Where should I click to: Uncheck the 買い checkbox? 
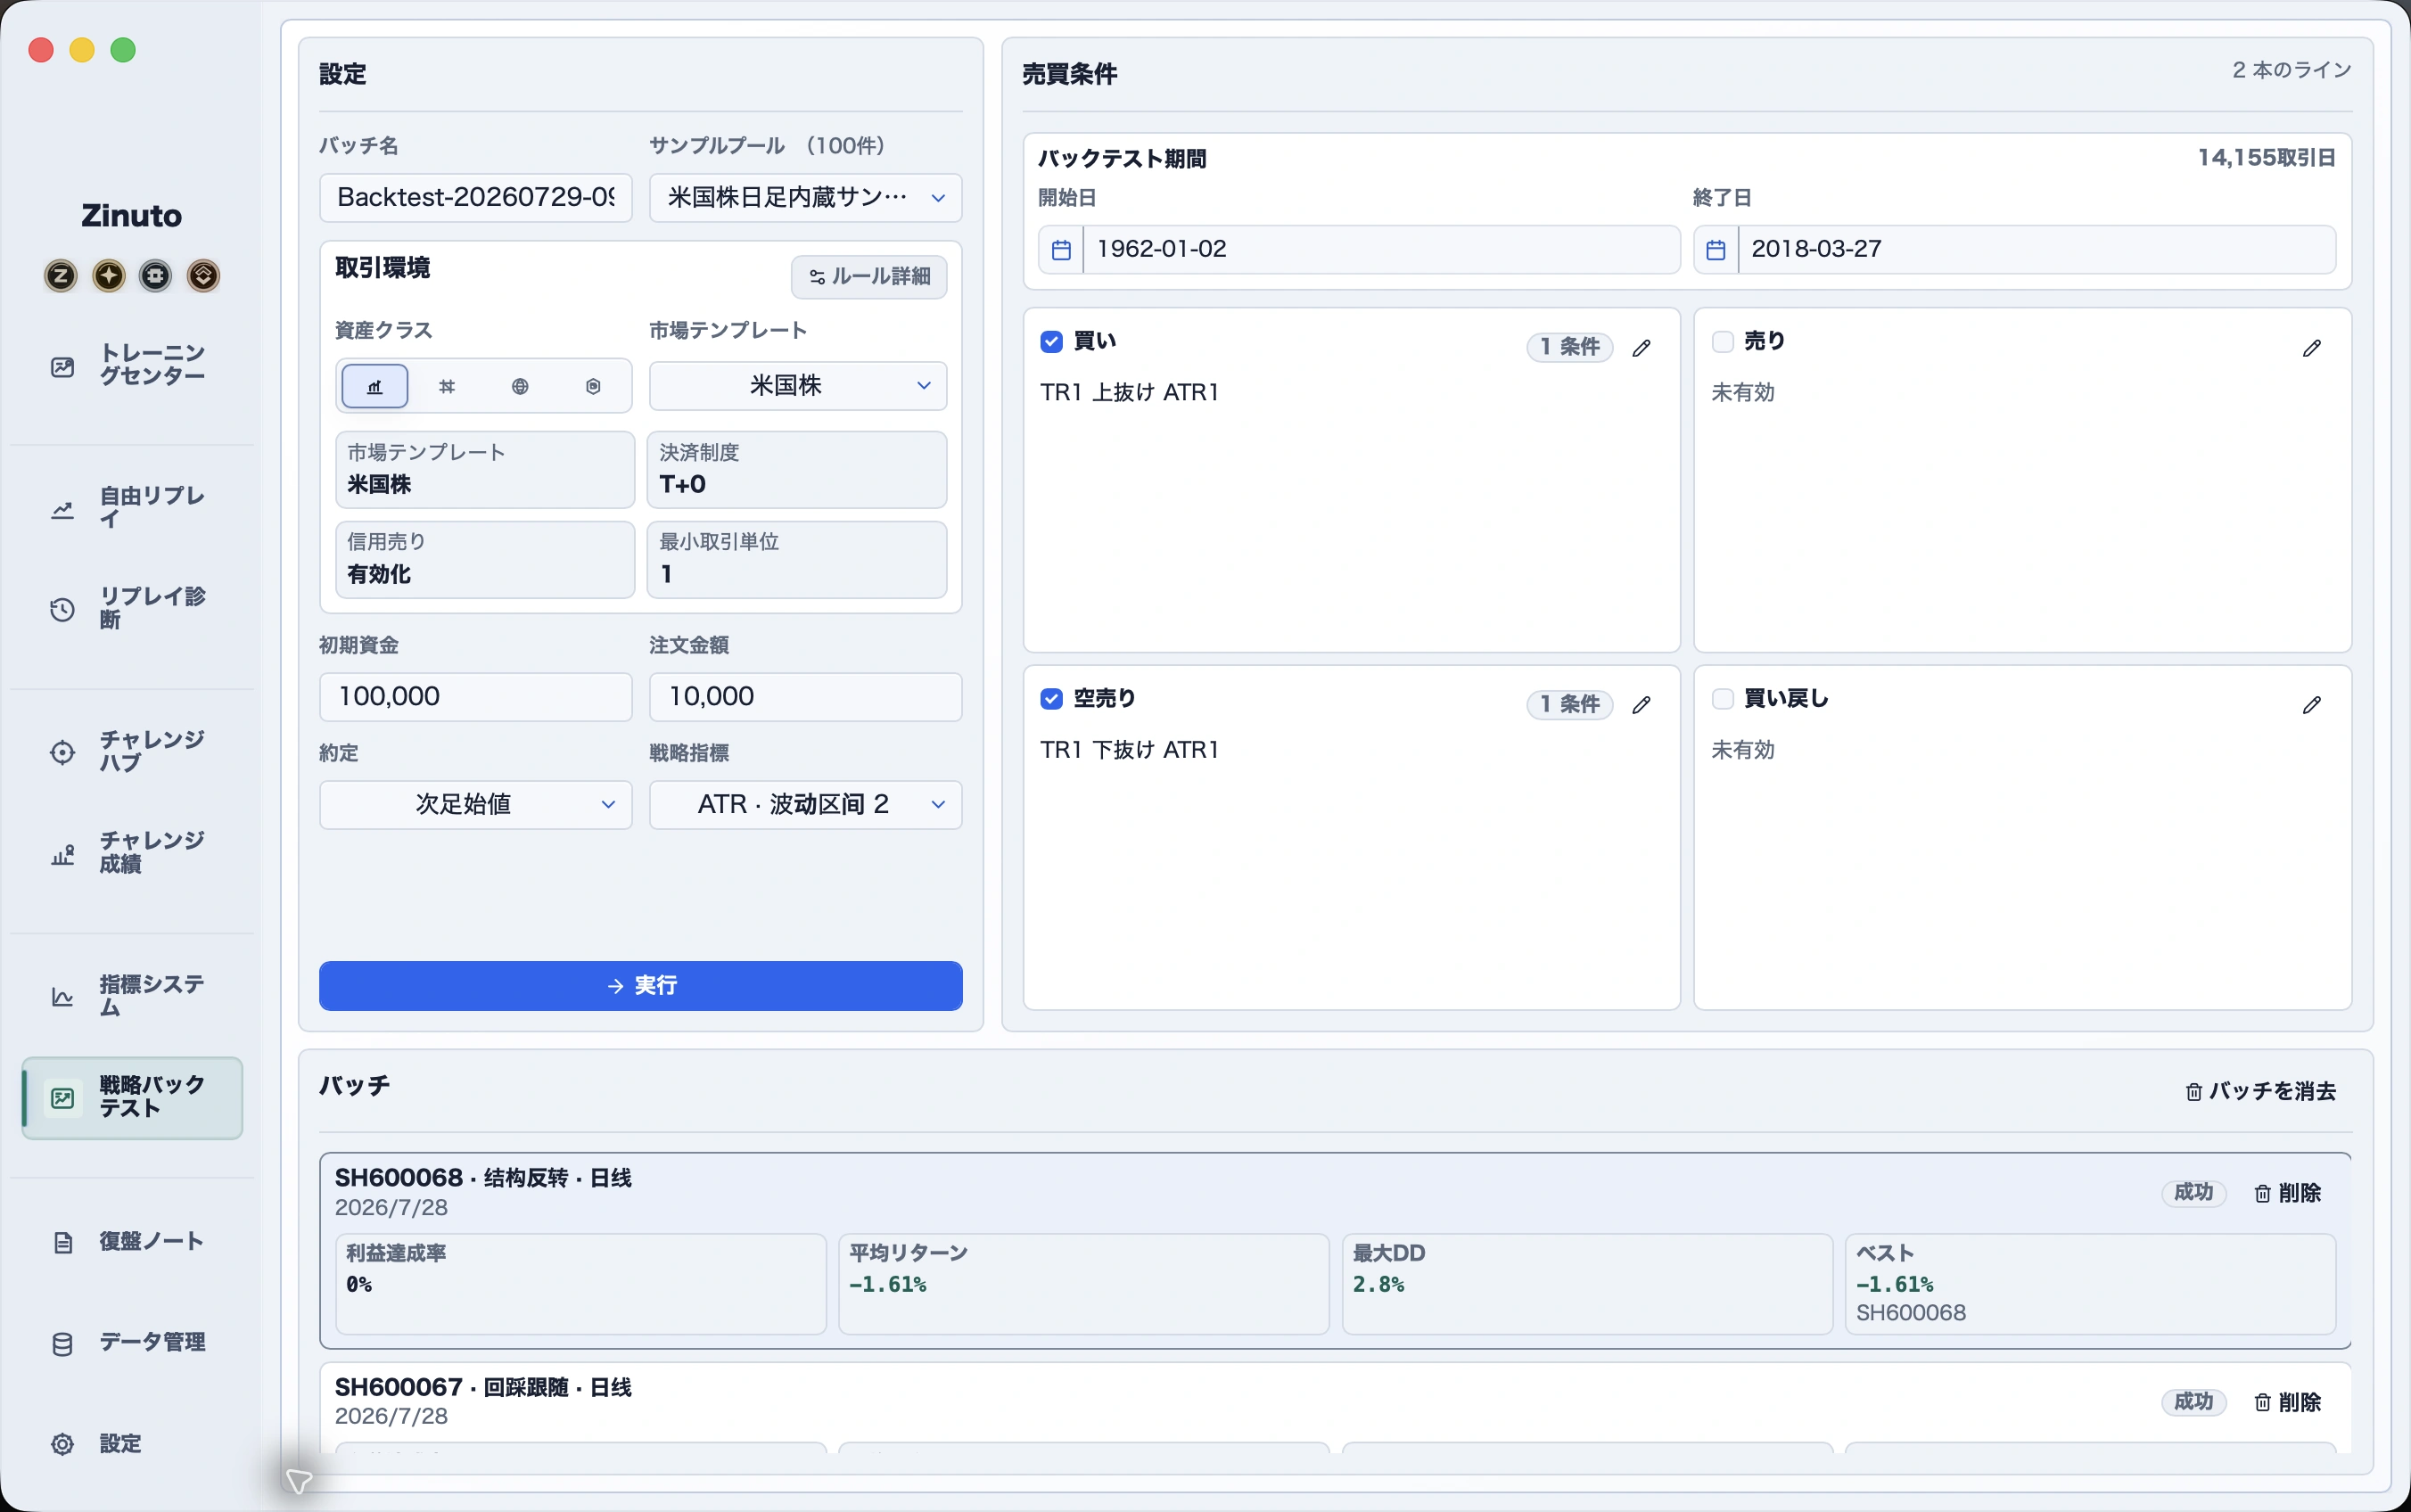[x=1051, y=342]
